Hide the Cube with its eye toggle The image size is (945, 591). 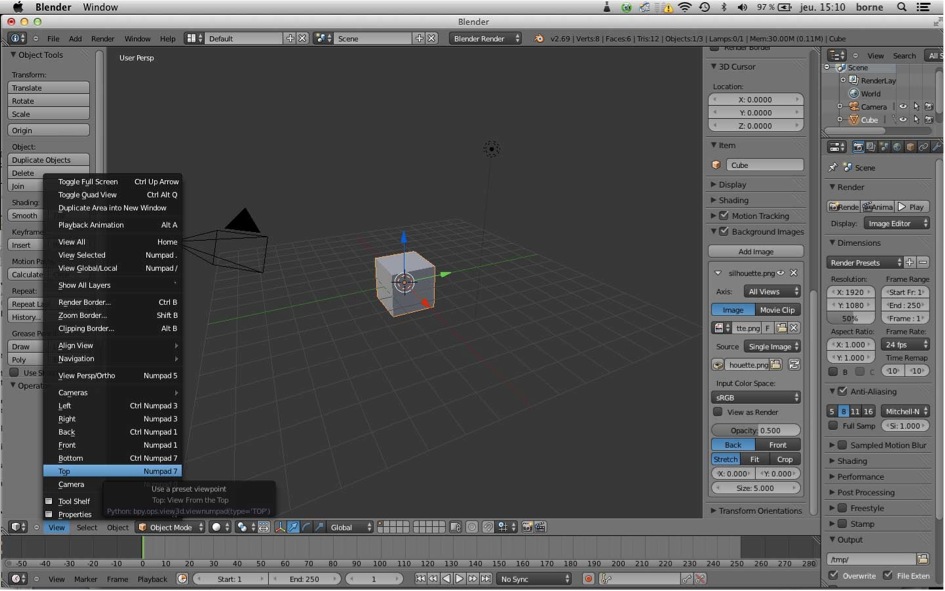click(x=903, y=119)
